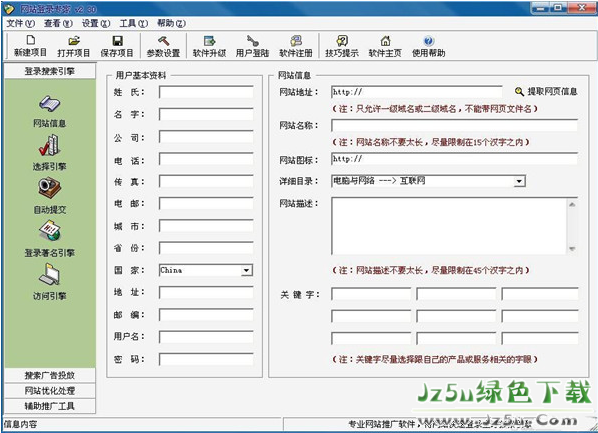
Task: Open the 文件 menu
Action: (21, 23)
